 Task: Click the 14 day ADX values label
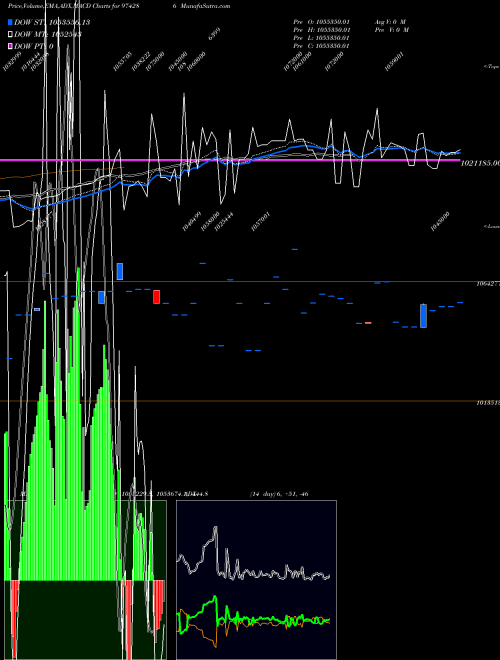pos(279,494)
